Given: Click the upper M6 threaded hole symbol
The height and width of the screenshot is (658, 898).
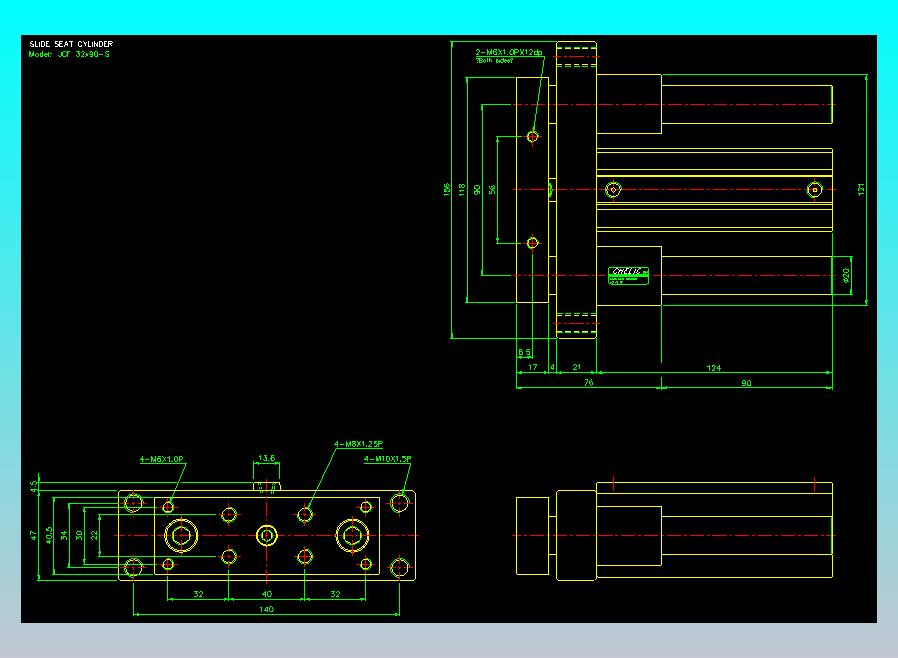Looking at the screenshot, I should click(x=533, y=136).
